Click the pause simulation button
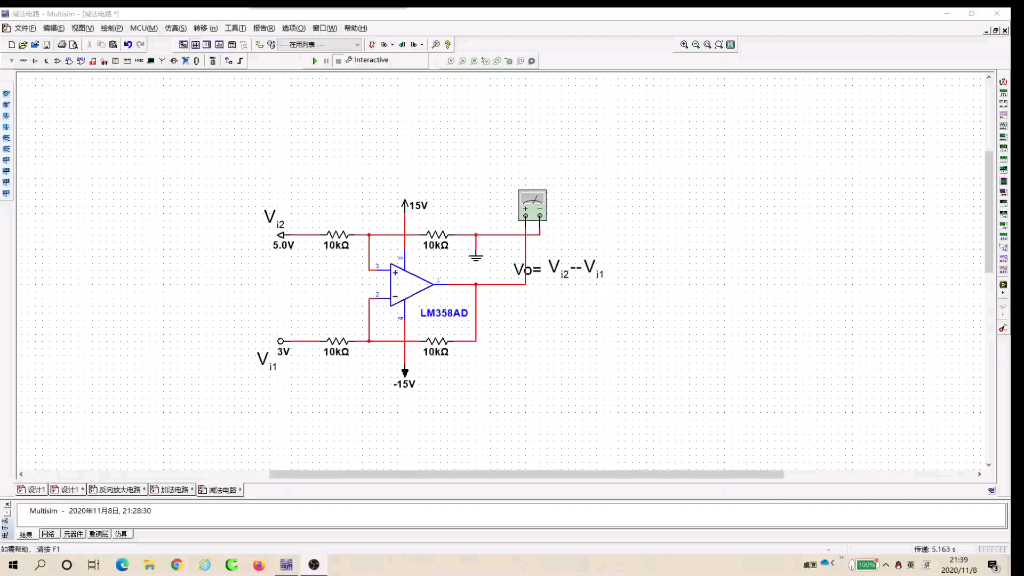 [x=326, y=61]
